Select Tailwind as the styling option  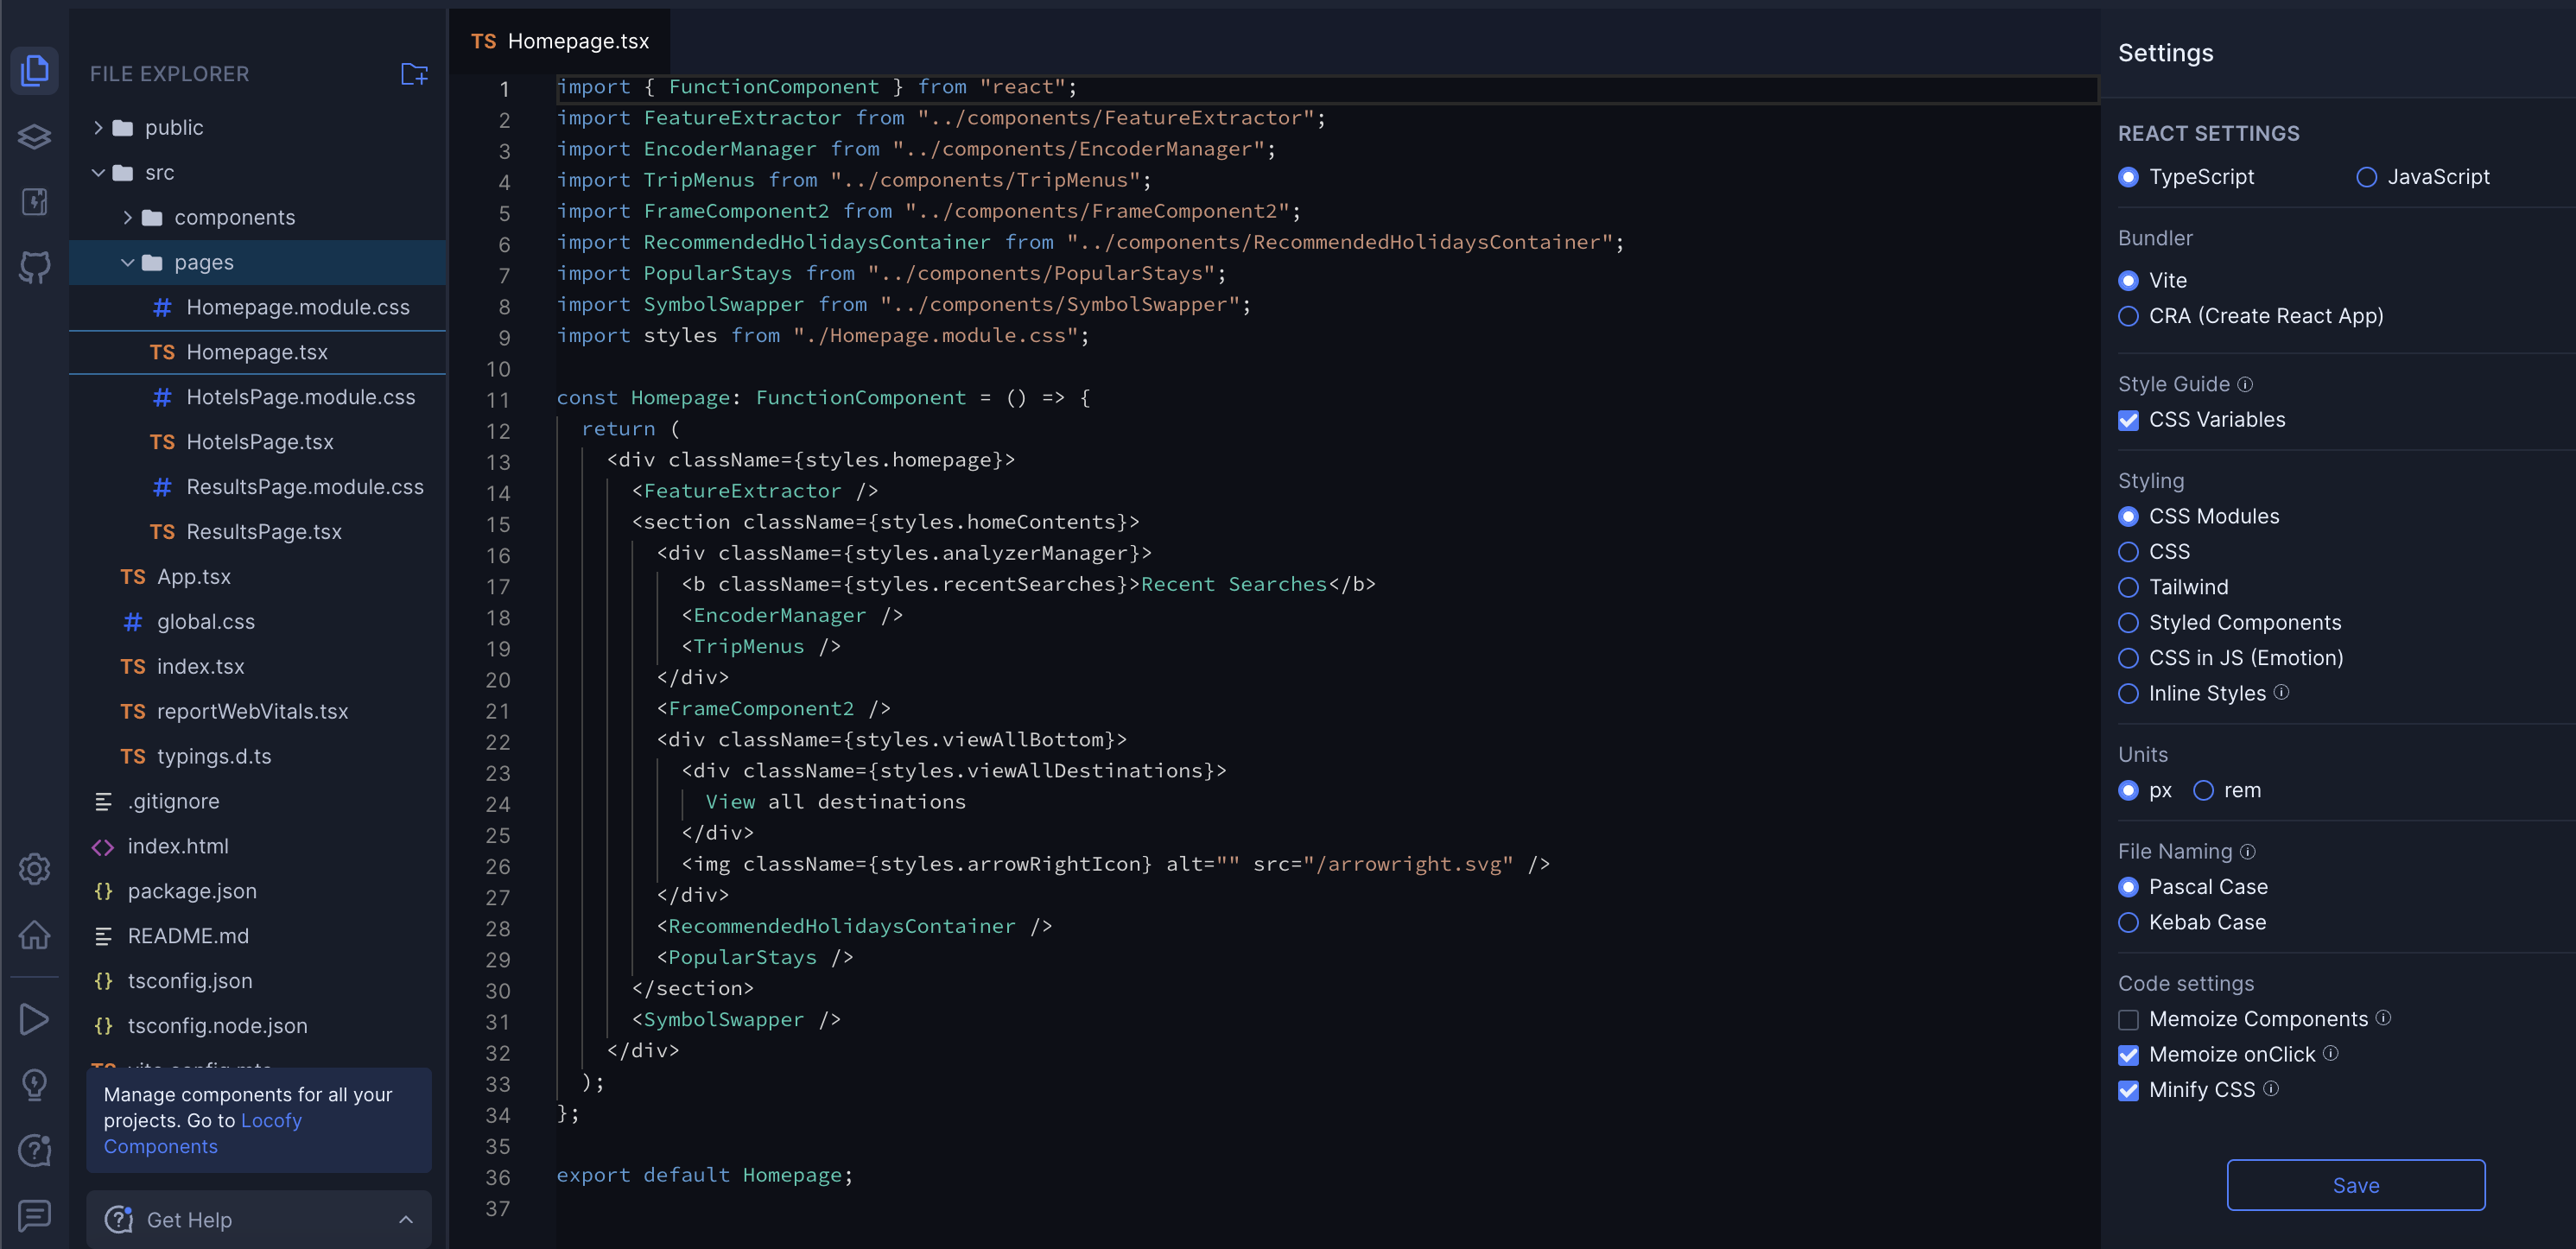point(2129,587)
